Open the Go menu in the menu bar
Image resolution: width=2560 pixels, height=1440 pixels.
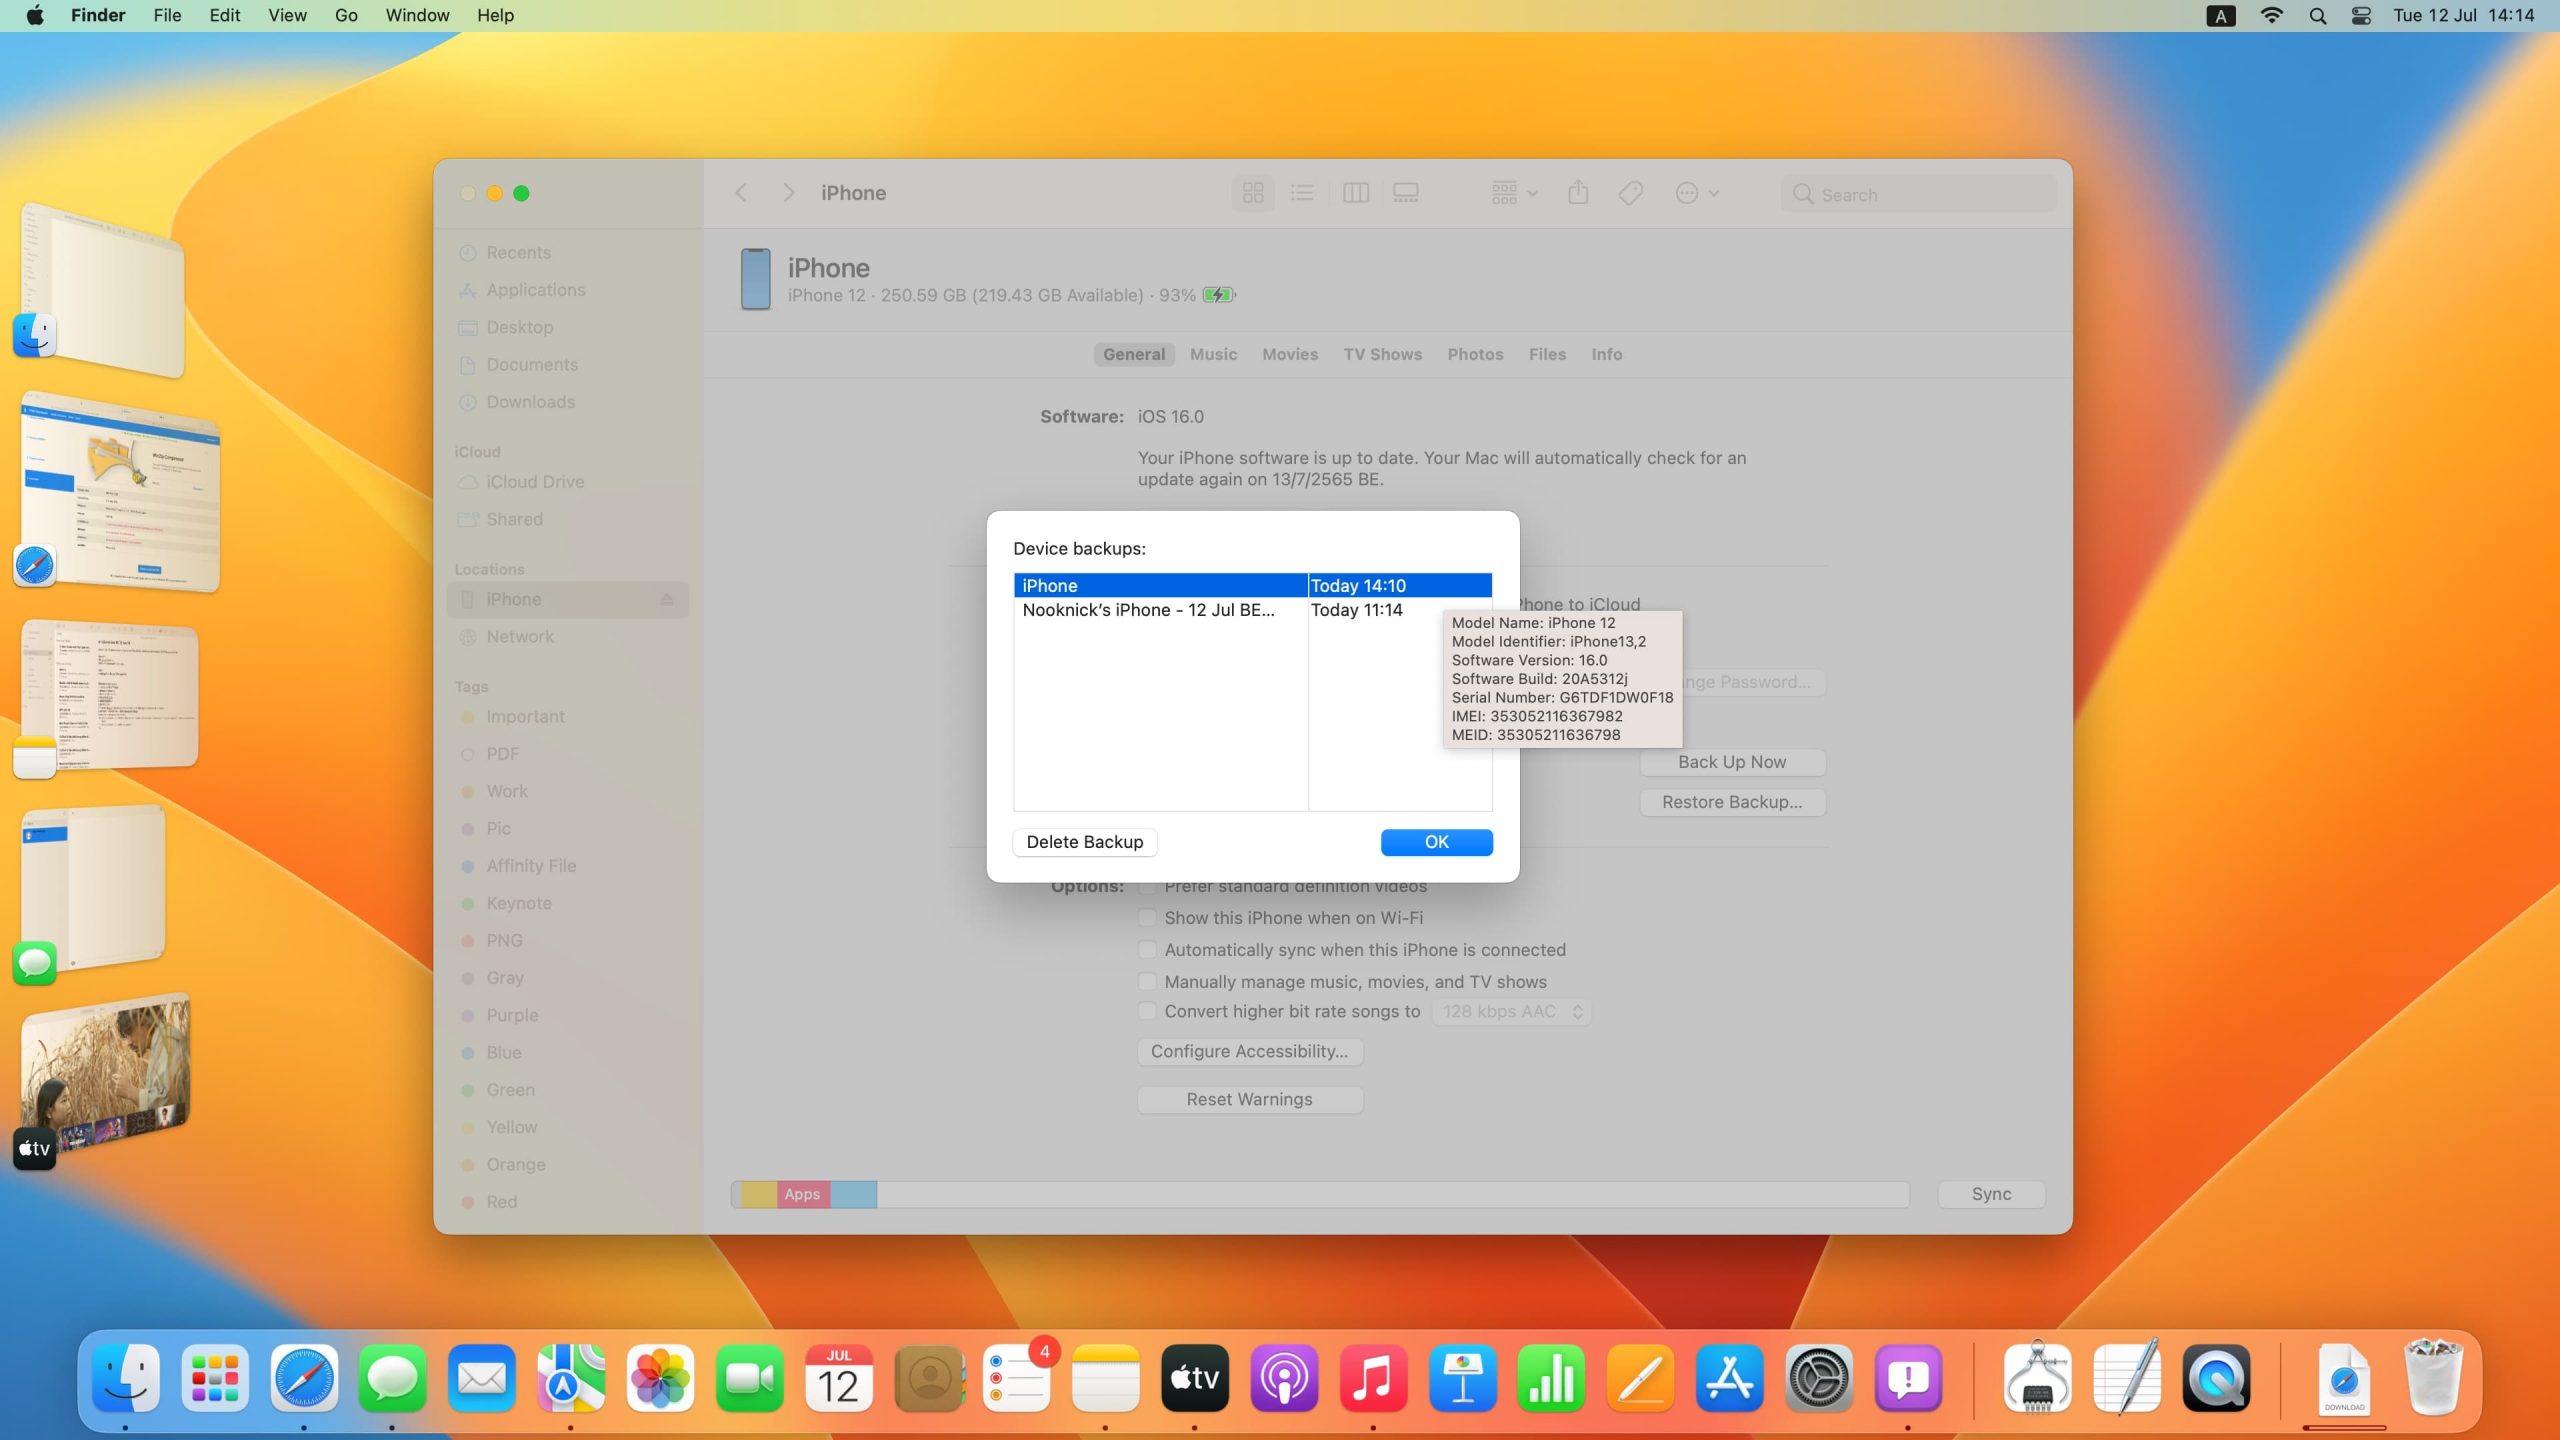[x=346, y=15]
